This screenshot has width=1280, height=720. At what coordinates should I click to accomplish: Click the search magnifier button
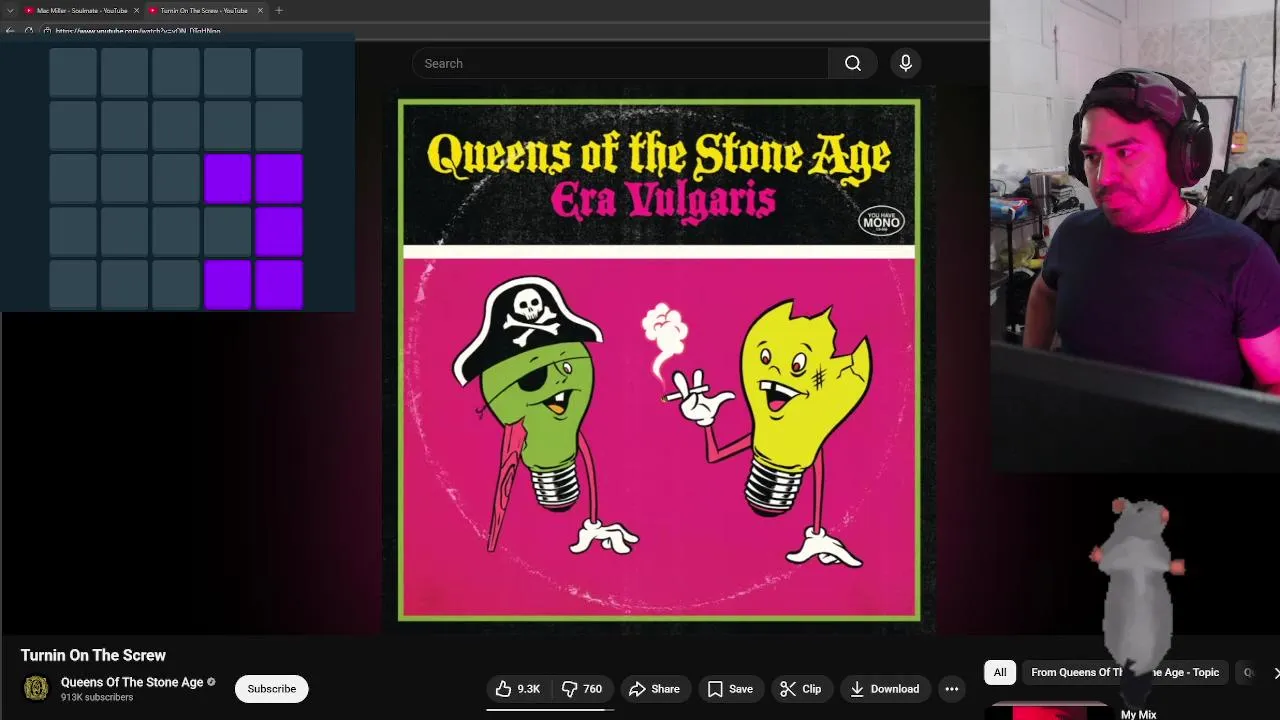(853, 63)
